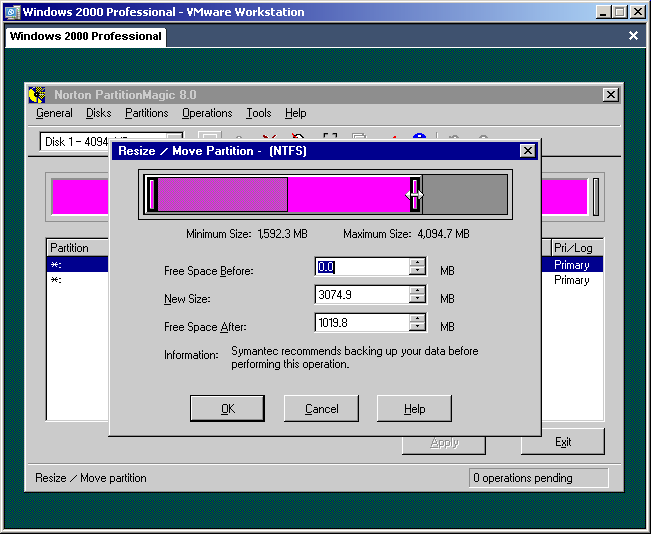The image size is (651, 534).
Task: Open the Help menu in PartitionMagic
Action: tap(295, 113)
